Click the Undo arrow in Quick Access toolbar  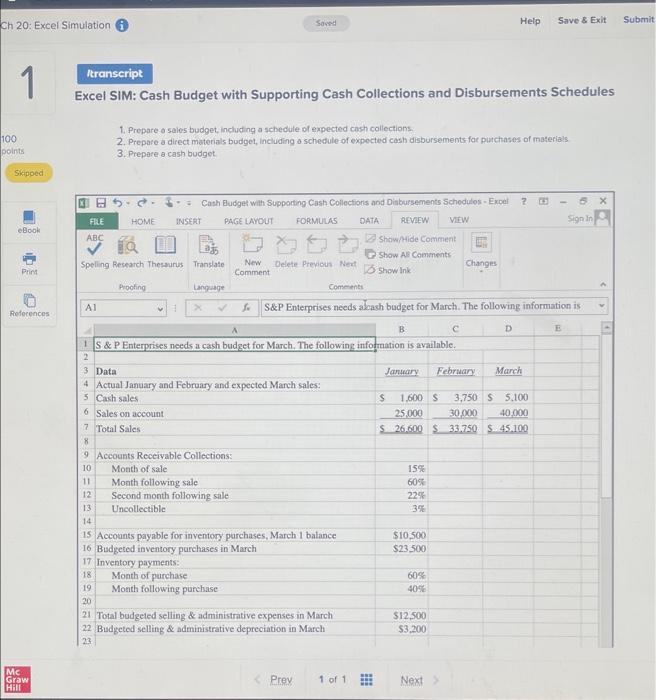pos(117,203)
